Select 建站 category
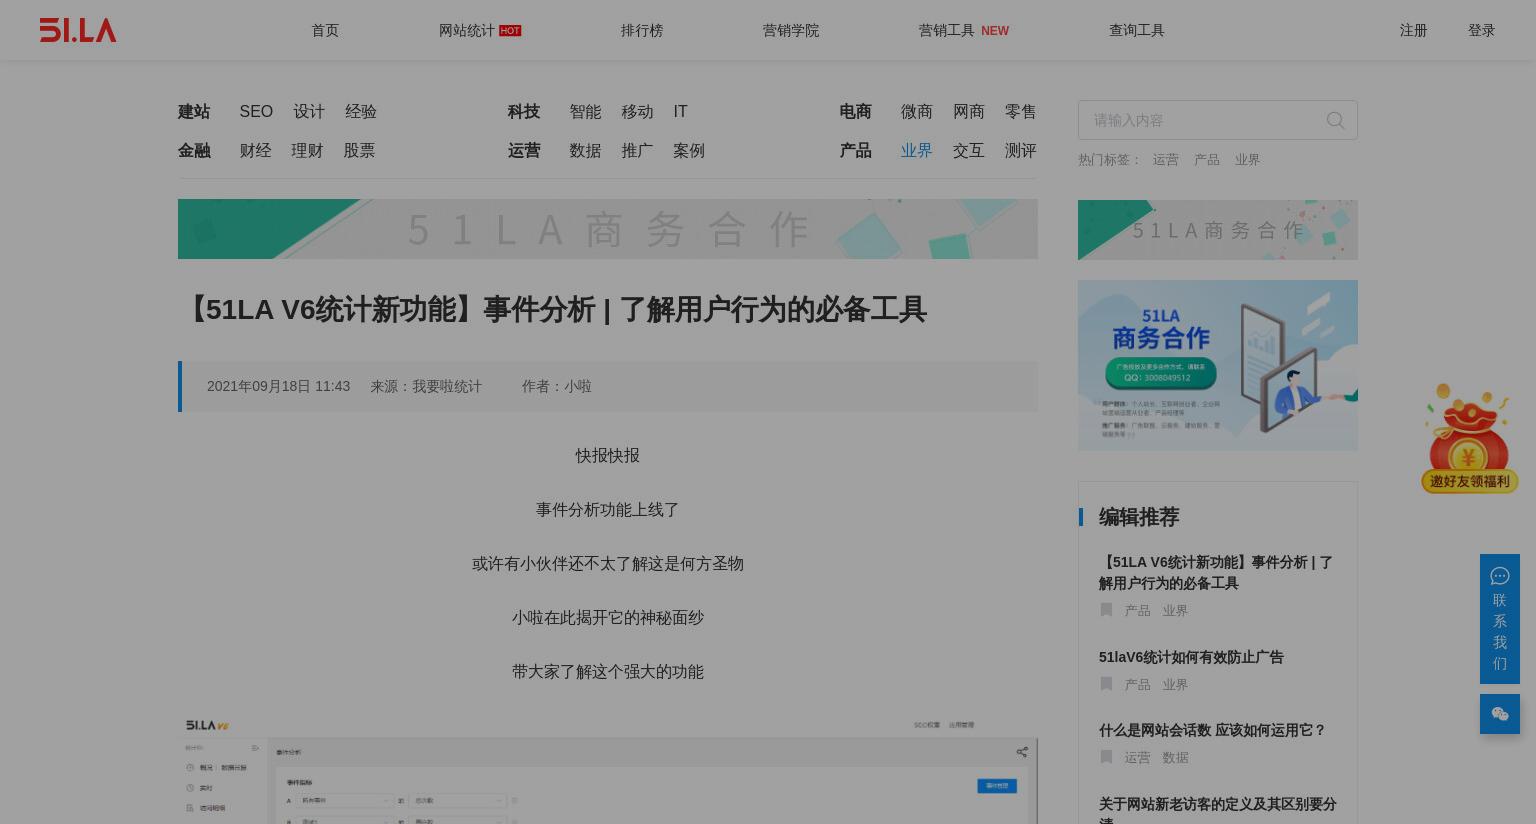 (194, 112)
